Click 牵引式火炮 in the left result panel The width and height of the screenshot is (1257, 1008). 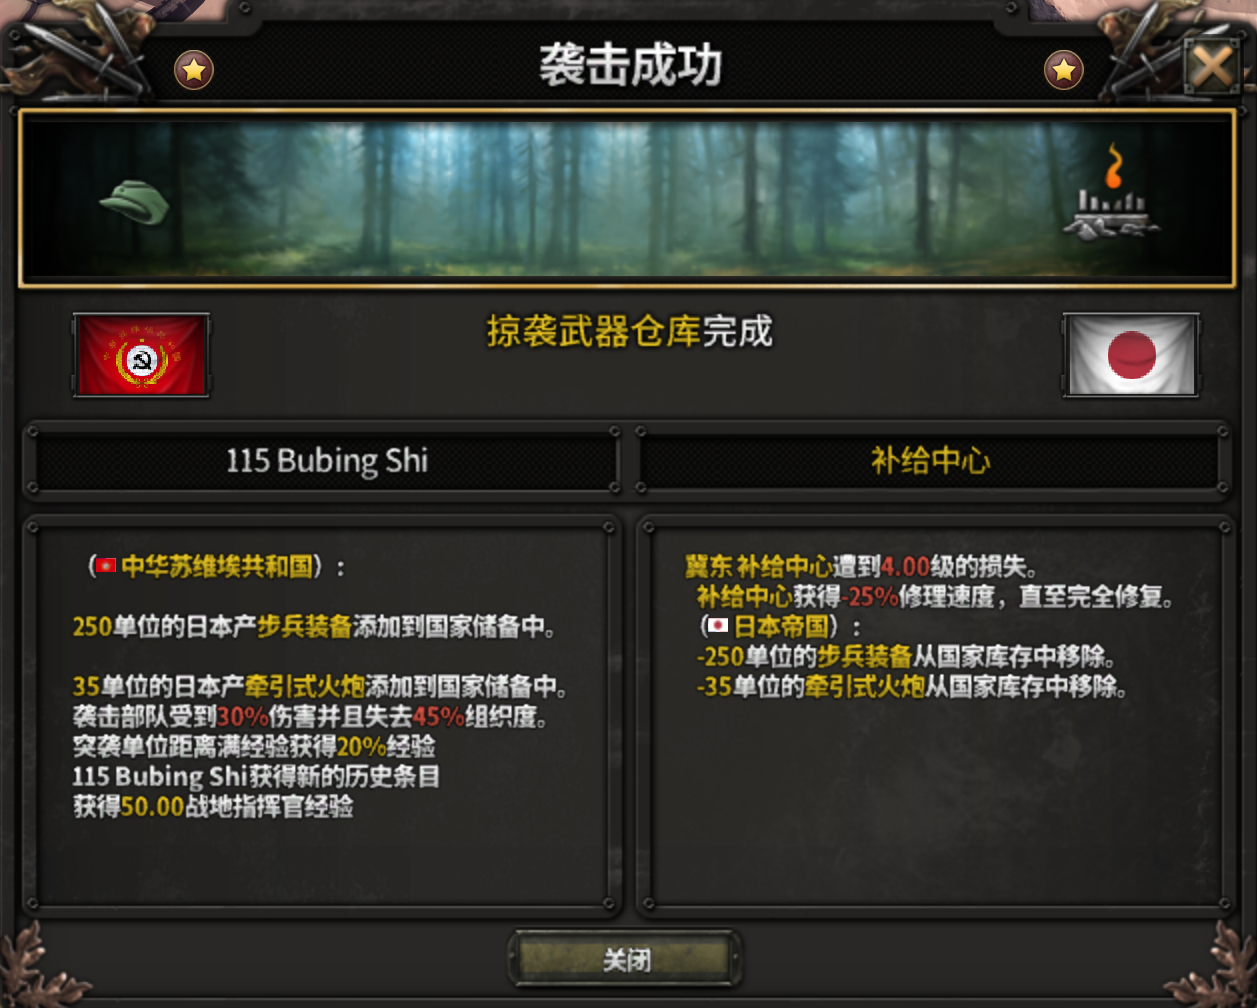[304, 687]
